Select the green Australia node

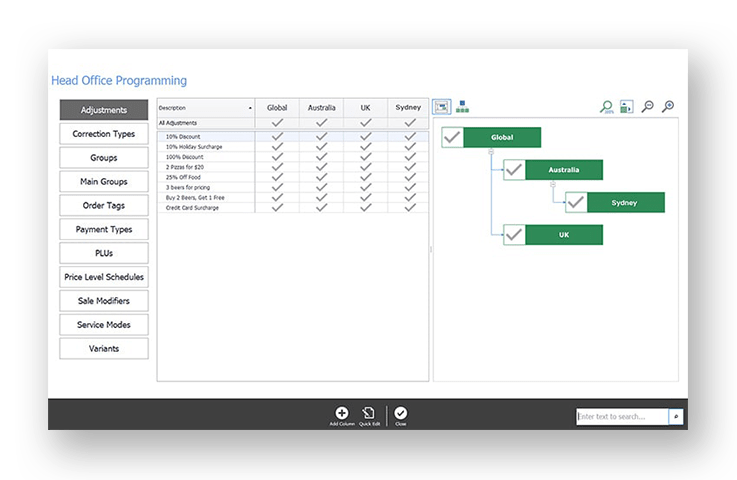click(x=564, y=170)
